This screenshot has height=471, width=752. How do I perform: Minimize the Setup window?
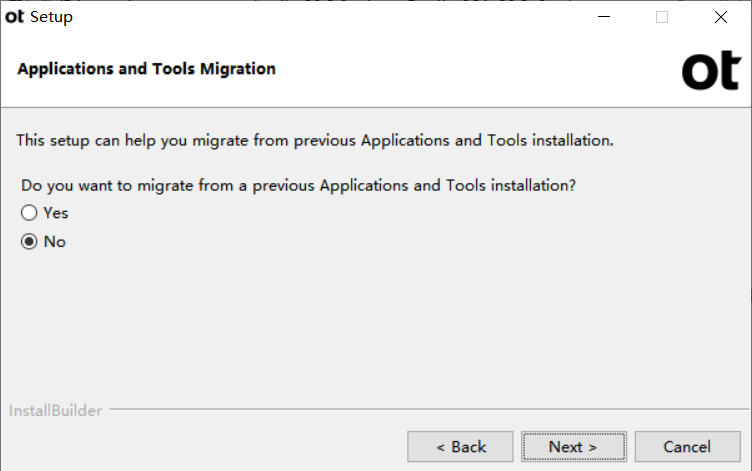pos(604,17)
